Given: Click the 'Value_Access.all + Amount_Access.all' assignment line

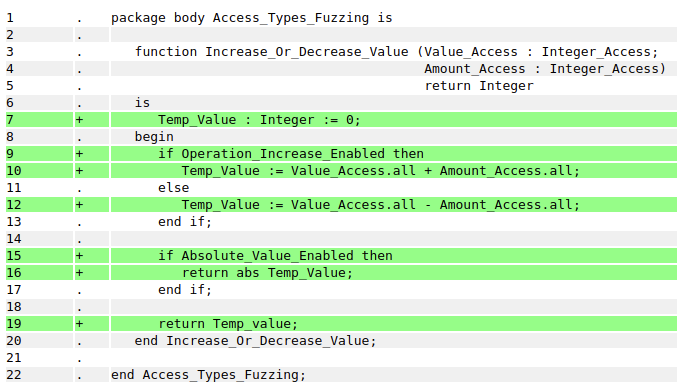Looking at the screenshot, I should (x=380, y=171).
